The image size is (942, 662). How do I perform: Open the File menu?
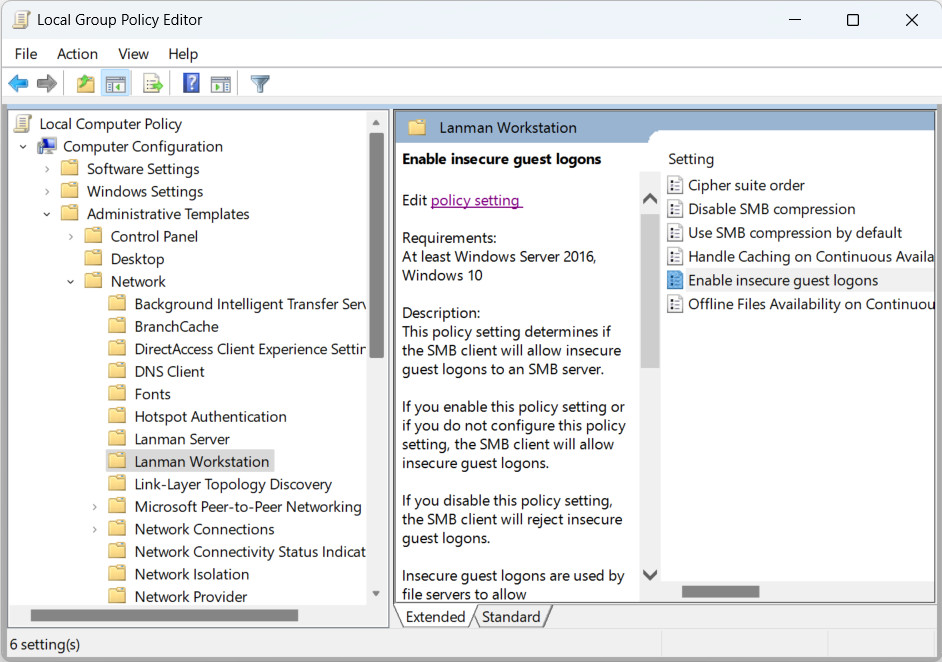(26, 54)
